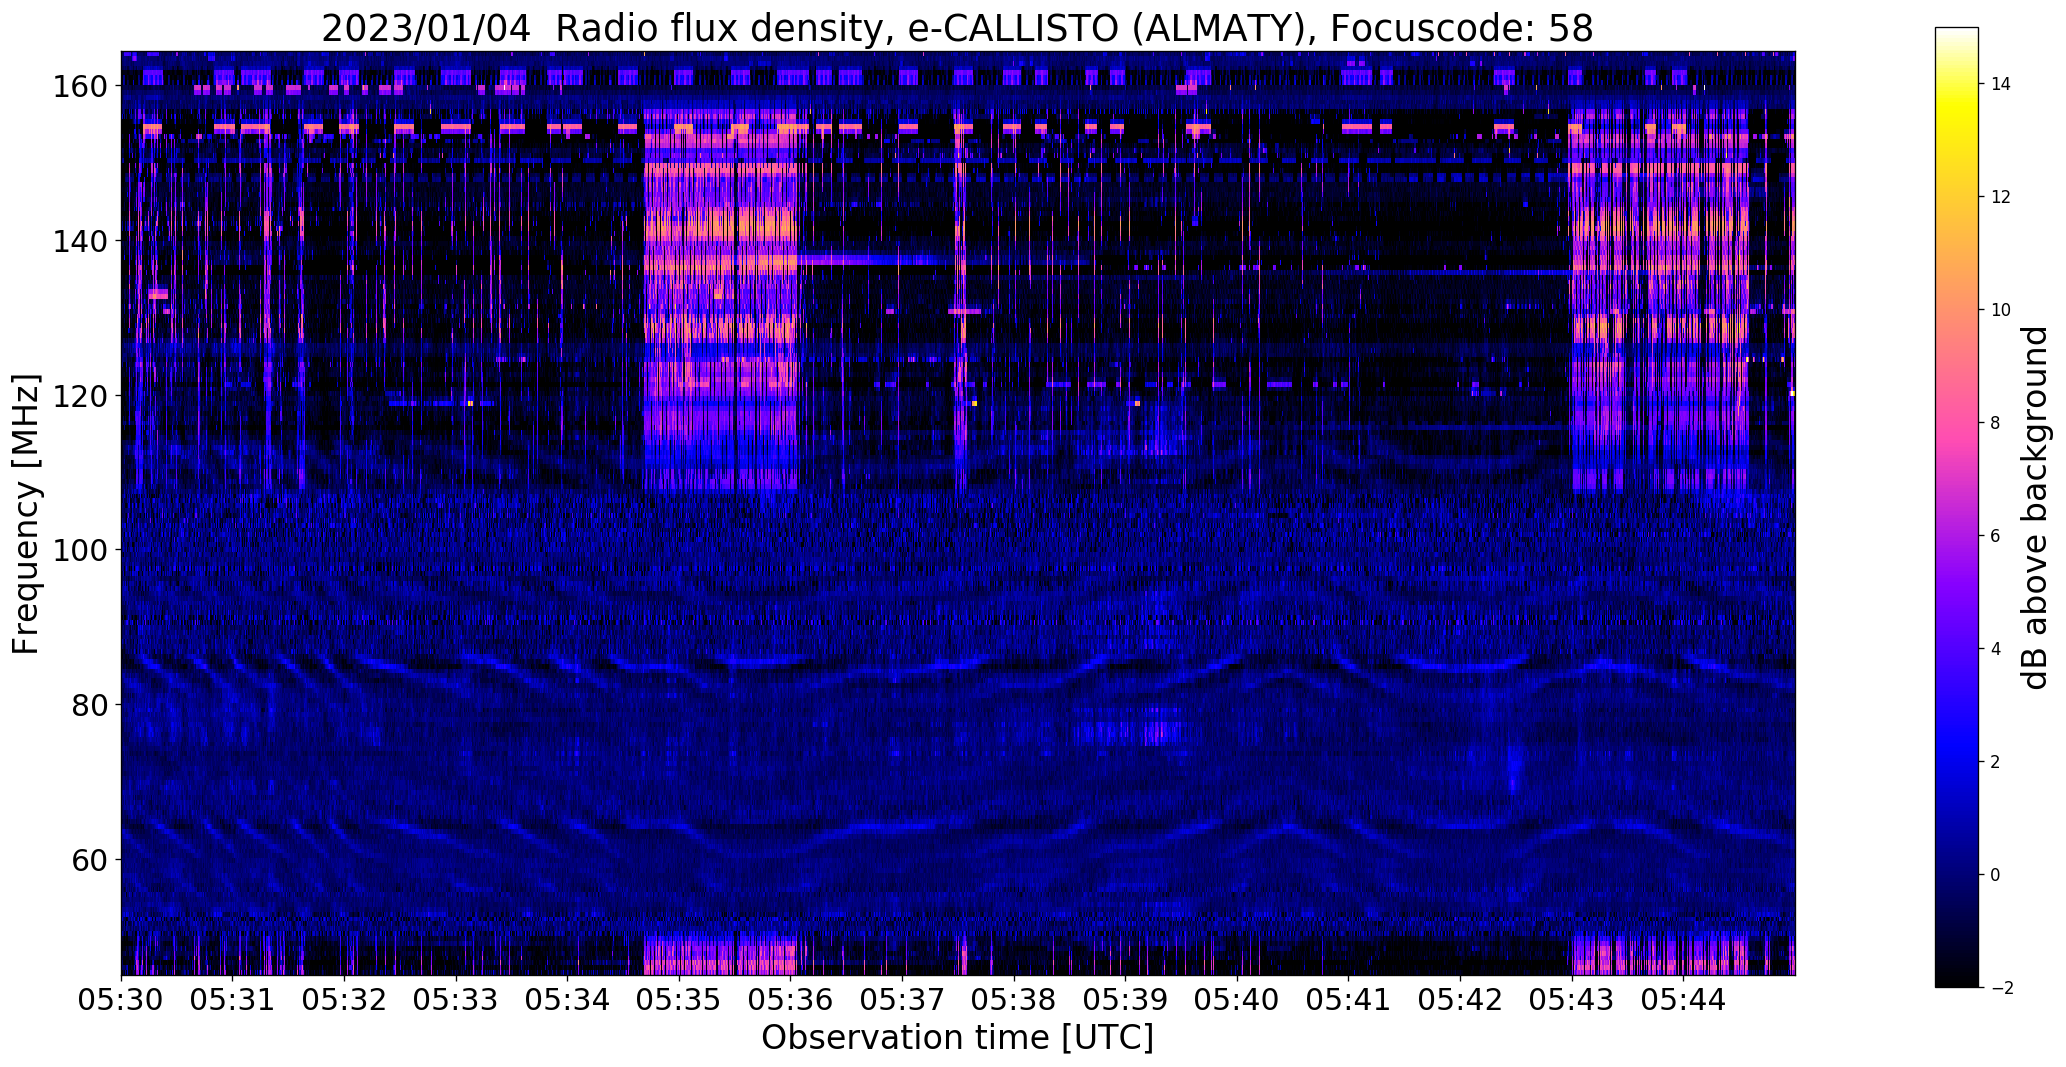Screen dimensions: 2066x1067
Task: Click the 'Observation time [UTC]' axis label
Action: 957,1038
